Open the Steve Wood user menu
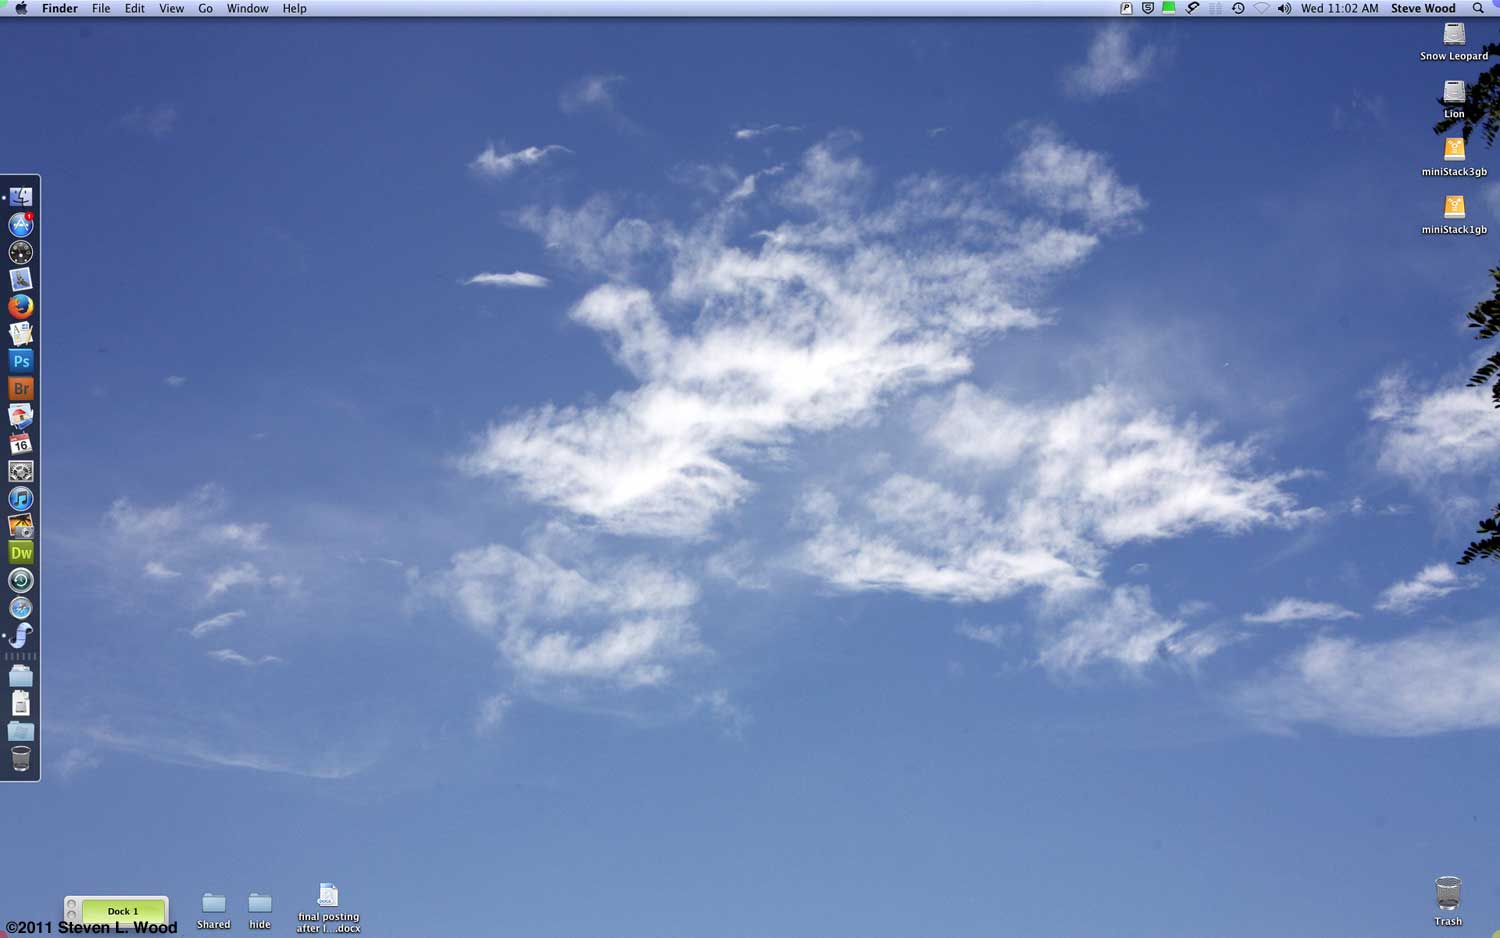The height and width of the screenshot is (938, 1500). [x=1422, y=8]
